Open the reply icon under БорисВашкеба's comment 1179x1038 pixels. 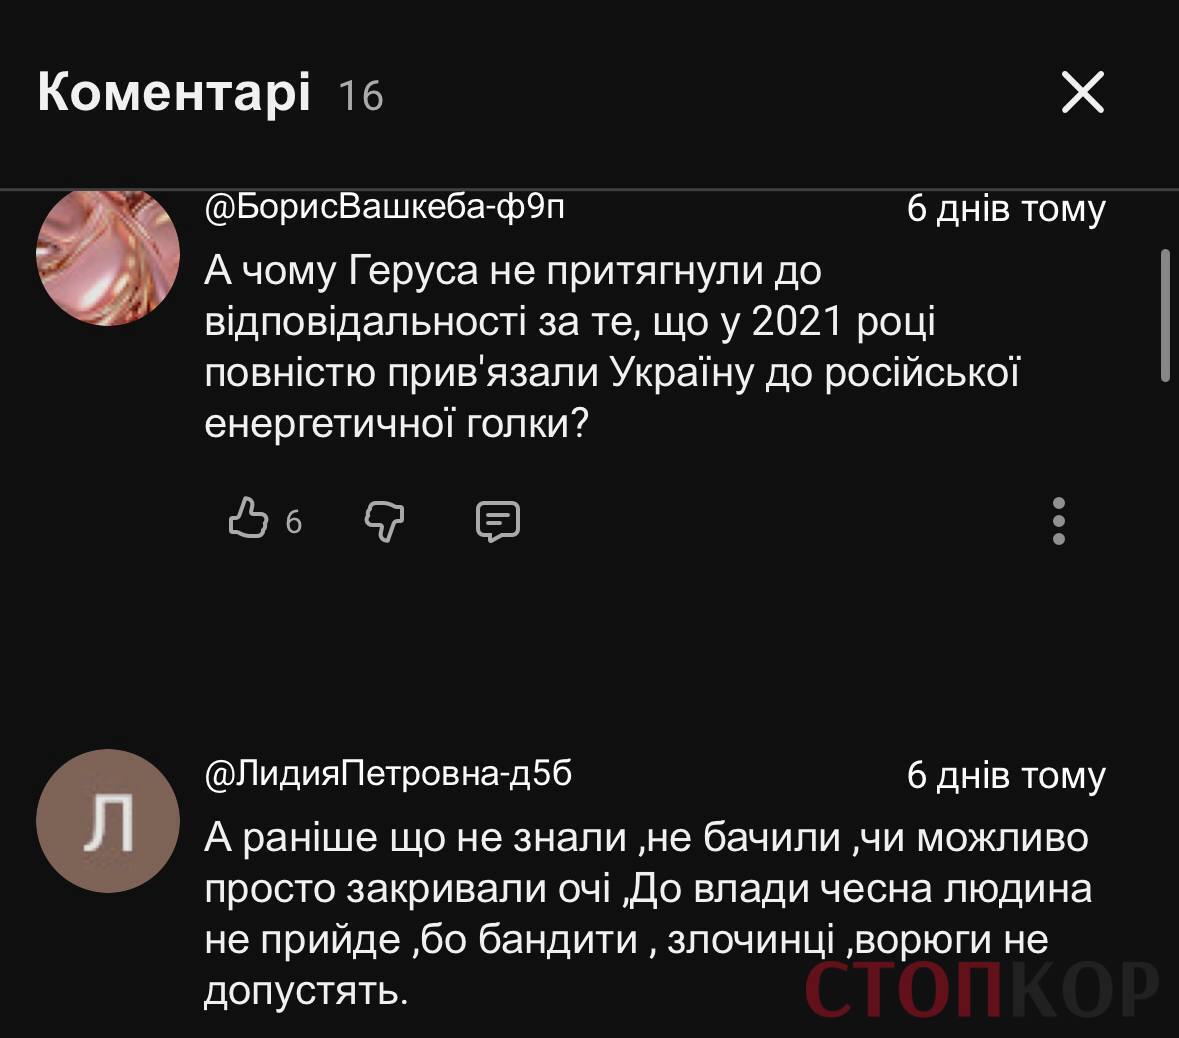[x=497, y=519]
